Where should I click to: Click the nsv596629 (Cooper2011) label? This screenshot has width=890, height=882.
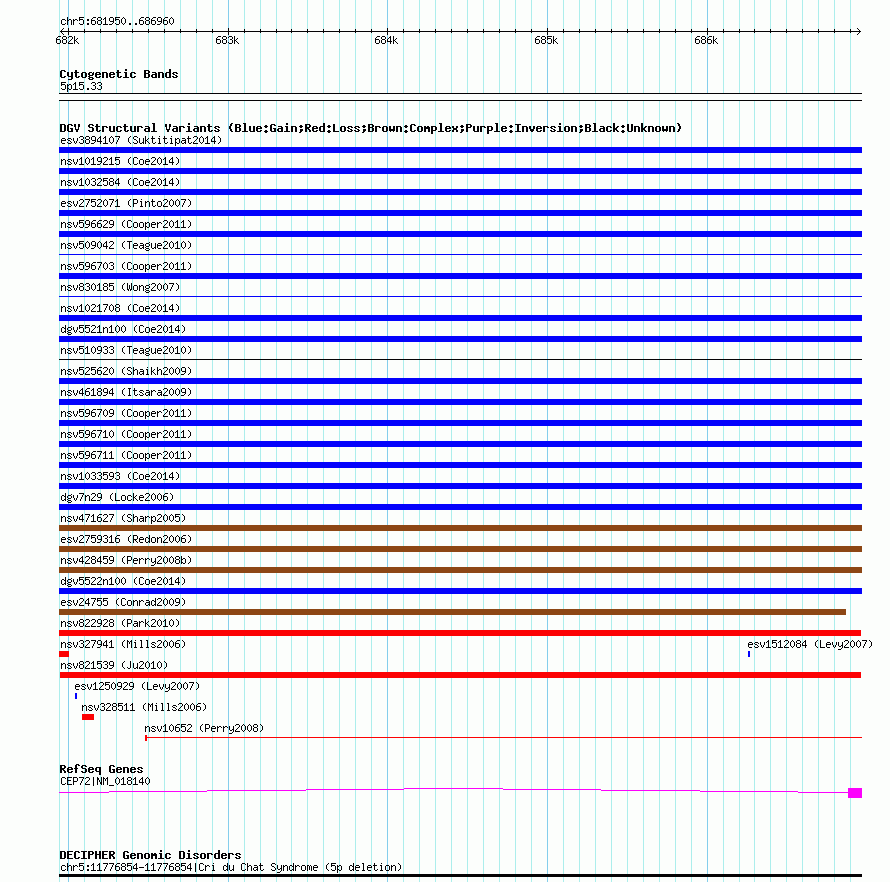point(126,224)
